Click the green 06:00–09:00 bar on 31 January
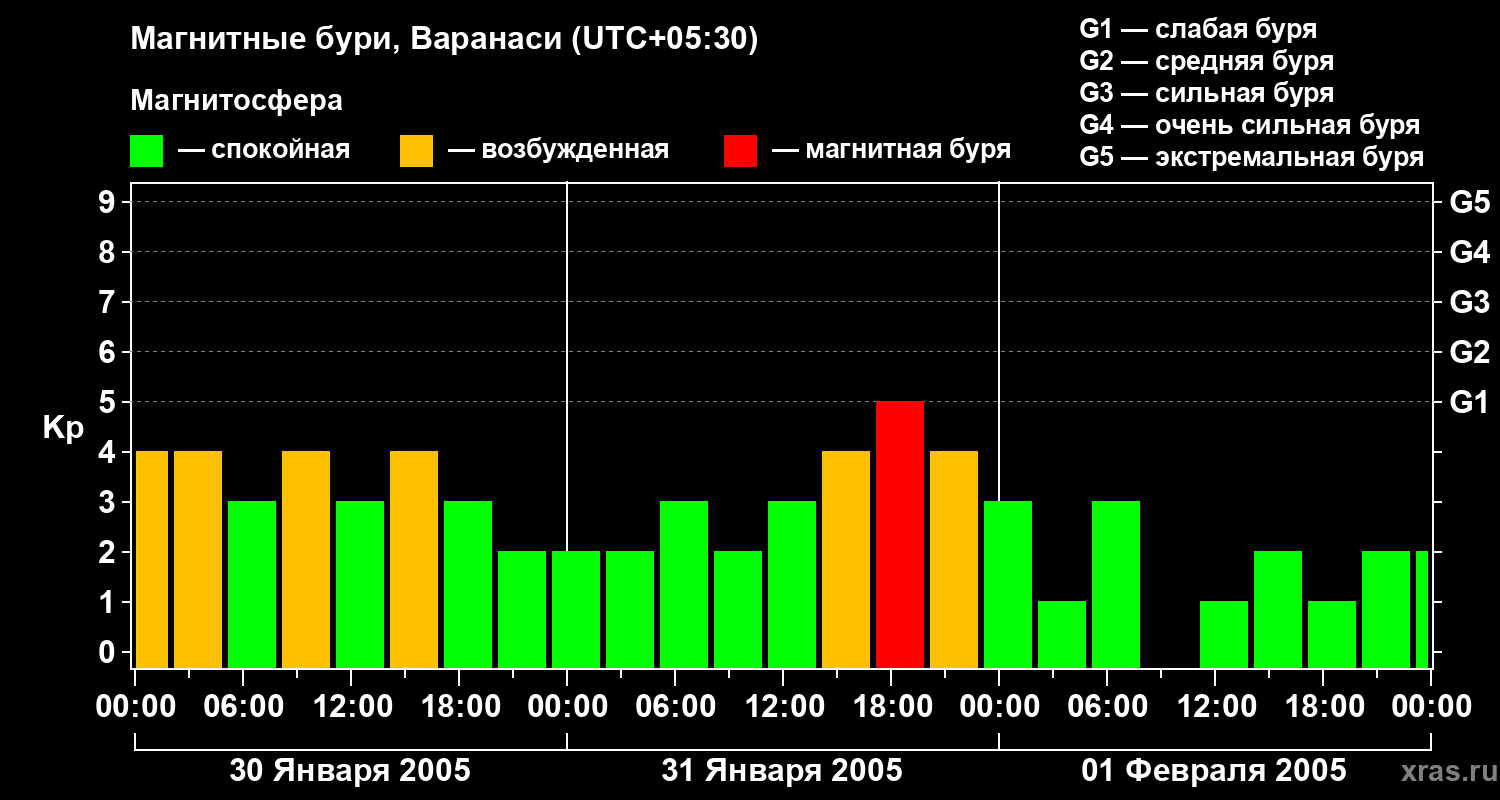 point(684,585)
